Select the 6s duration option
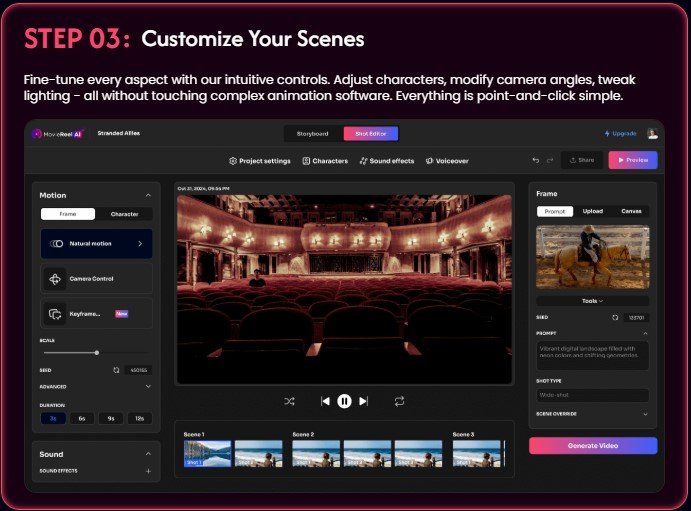This screenshot has height=511, width=691. pos(81,418)
